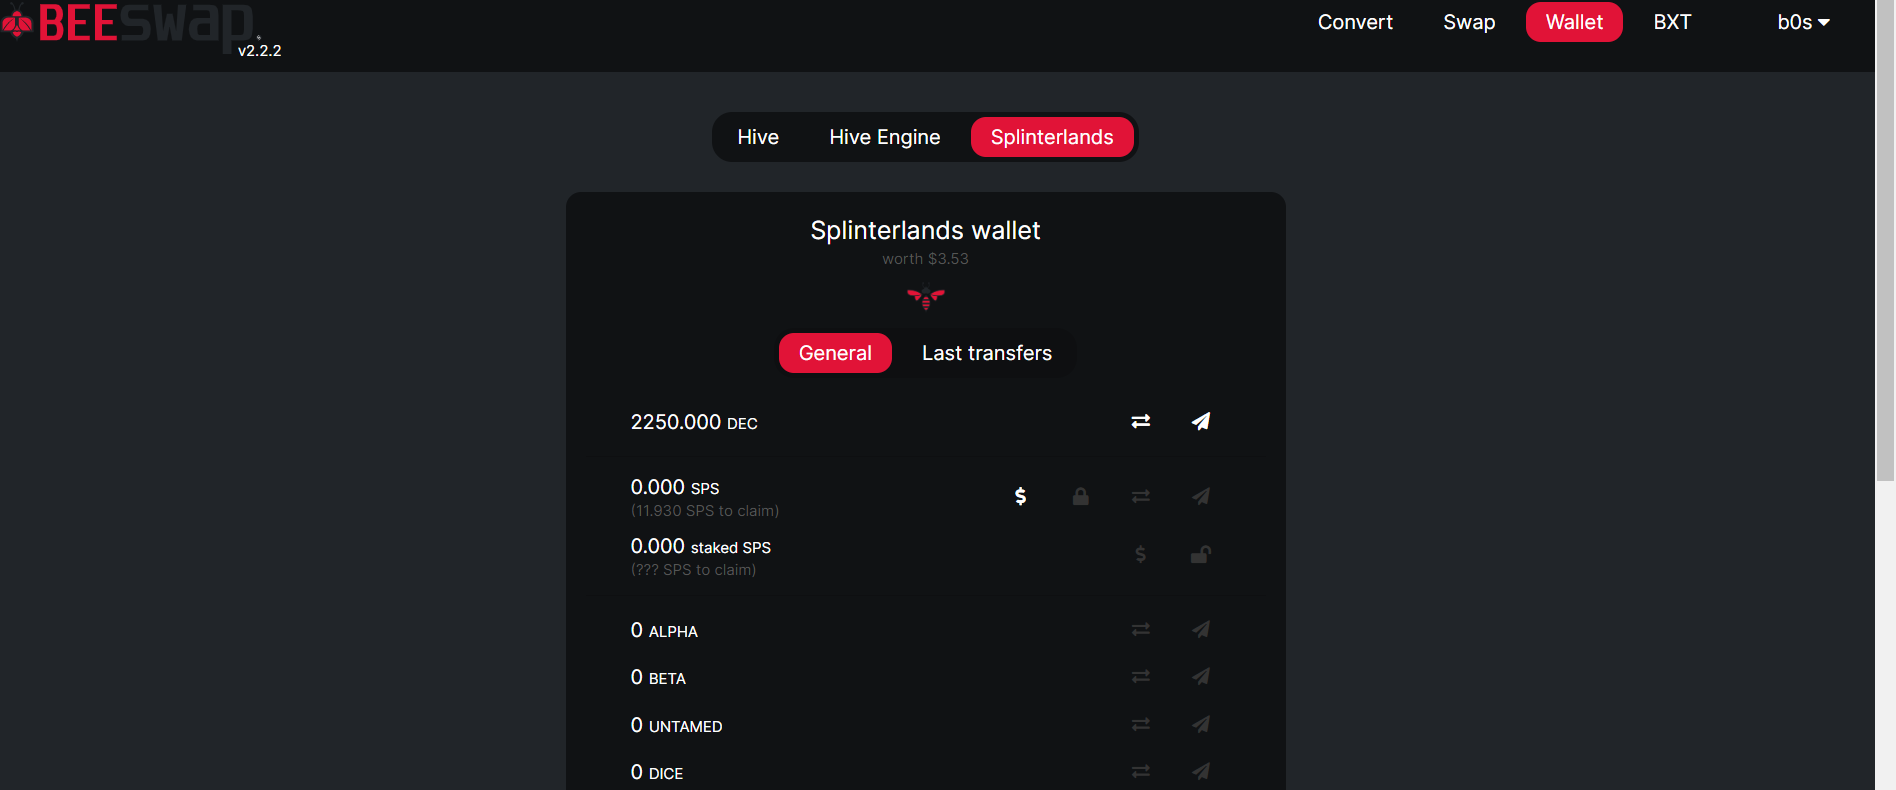The width and height of the screenshot is (1896, 790).
Task: Click the 0 DICE balance
Action: coord(657,772)
